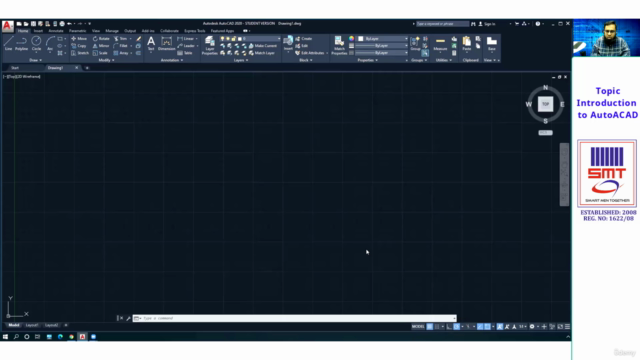Image resolution: width=640 pixels, height=360 pixels.
Task: Click the command line input
Action: click(295, 318)
